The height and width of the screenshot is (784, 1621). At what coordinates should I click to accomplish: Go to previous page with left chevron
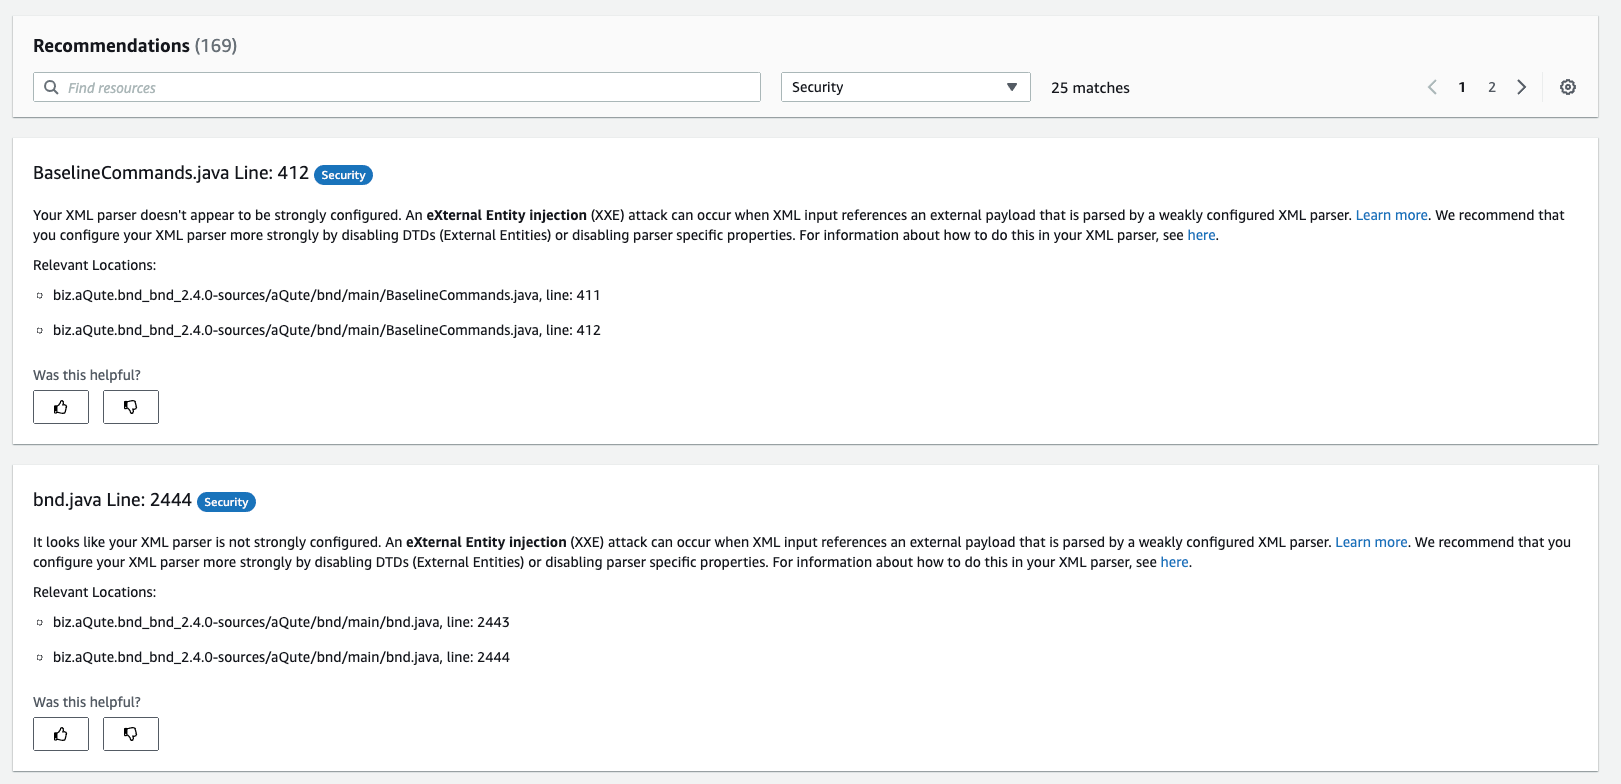coord(1432,87)
